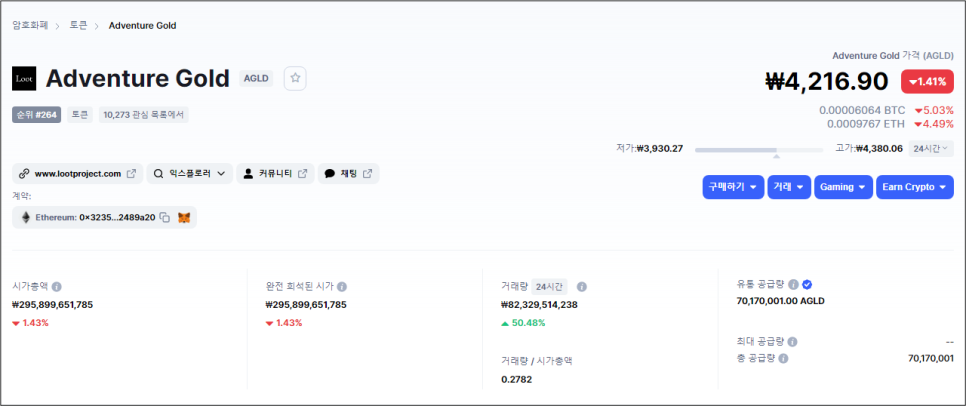
Task: Click the Adventure Gold Loot logo
Action: pyautogui.click(x=24, y=79)
